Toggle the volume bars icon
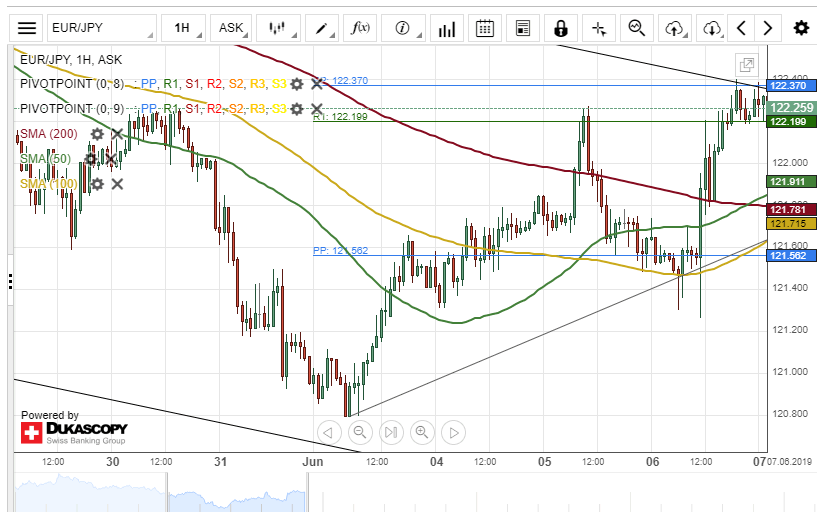This screenshot has height=519, width=825. click(447, 28)
